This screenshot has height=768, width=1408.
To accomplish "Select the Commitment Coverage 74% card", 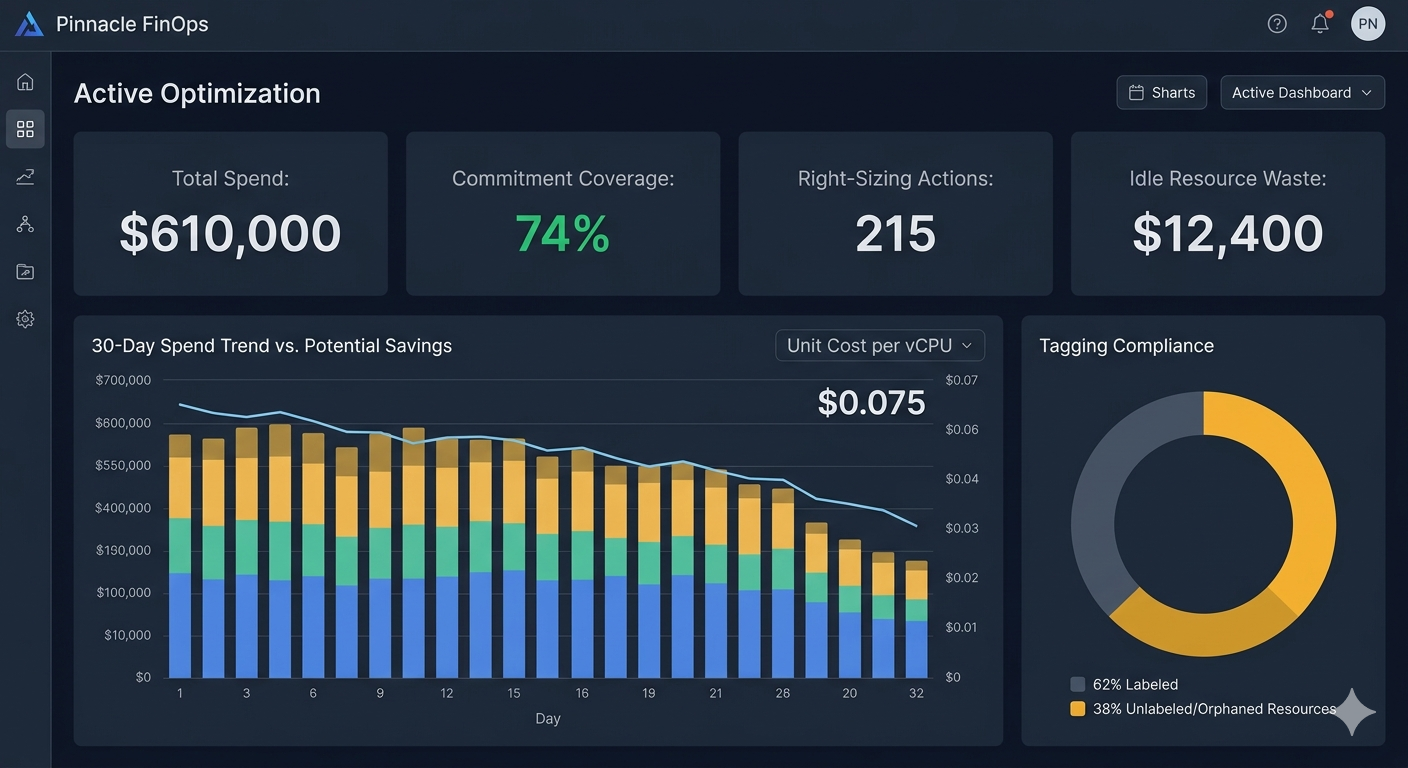I will (563, 214).
